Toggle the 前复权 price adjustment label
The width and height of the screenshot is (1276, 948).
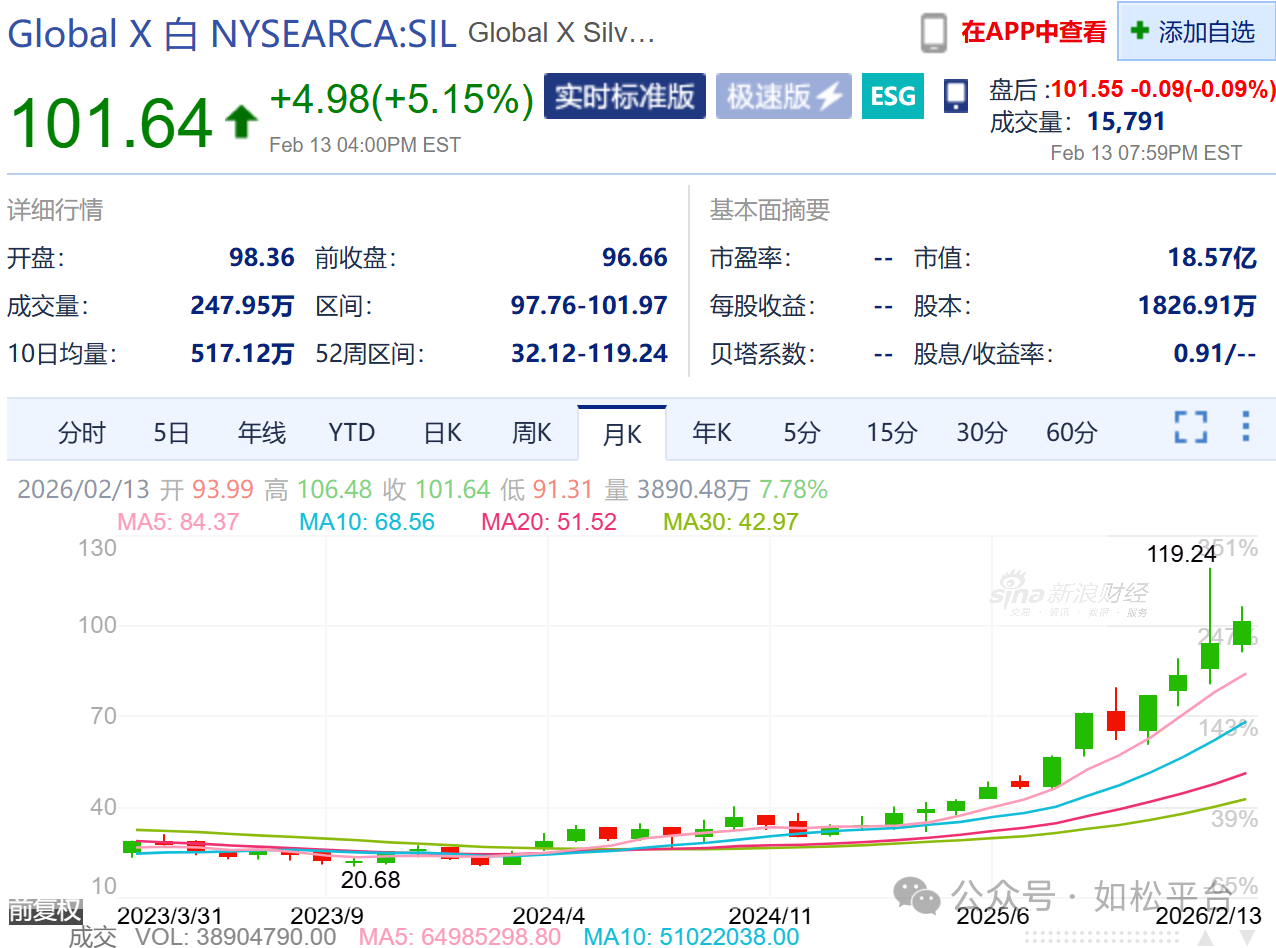pos(44,911)
